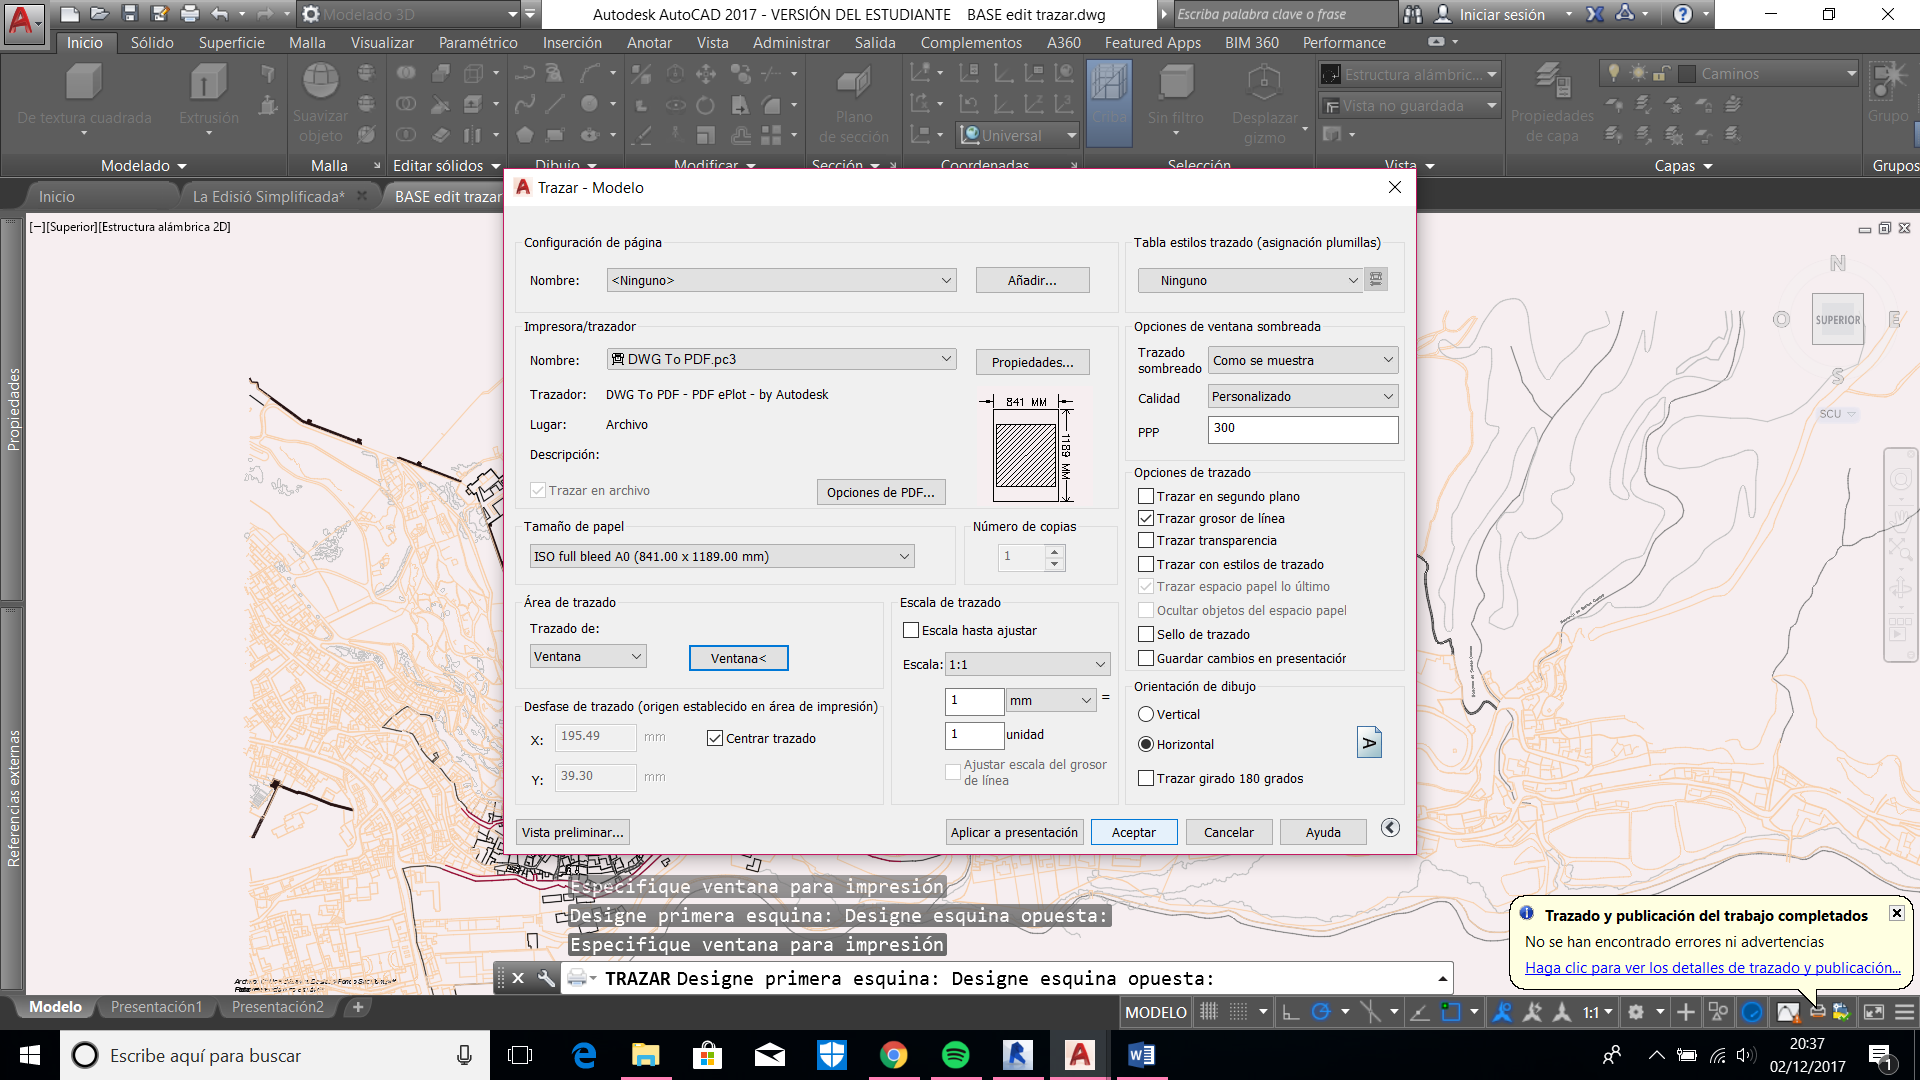1920x1080 pixels.
Task: Open Trazado de dropdown showing Ventana
Action: click(588, 656)
